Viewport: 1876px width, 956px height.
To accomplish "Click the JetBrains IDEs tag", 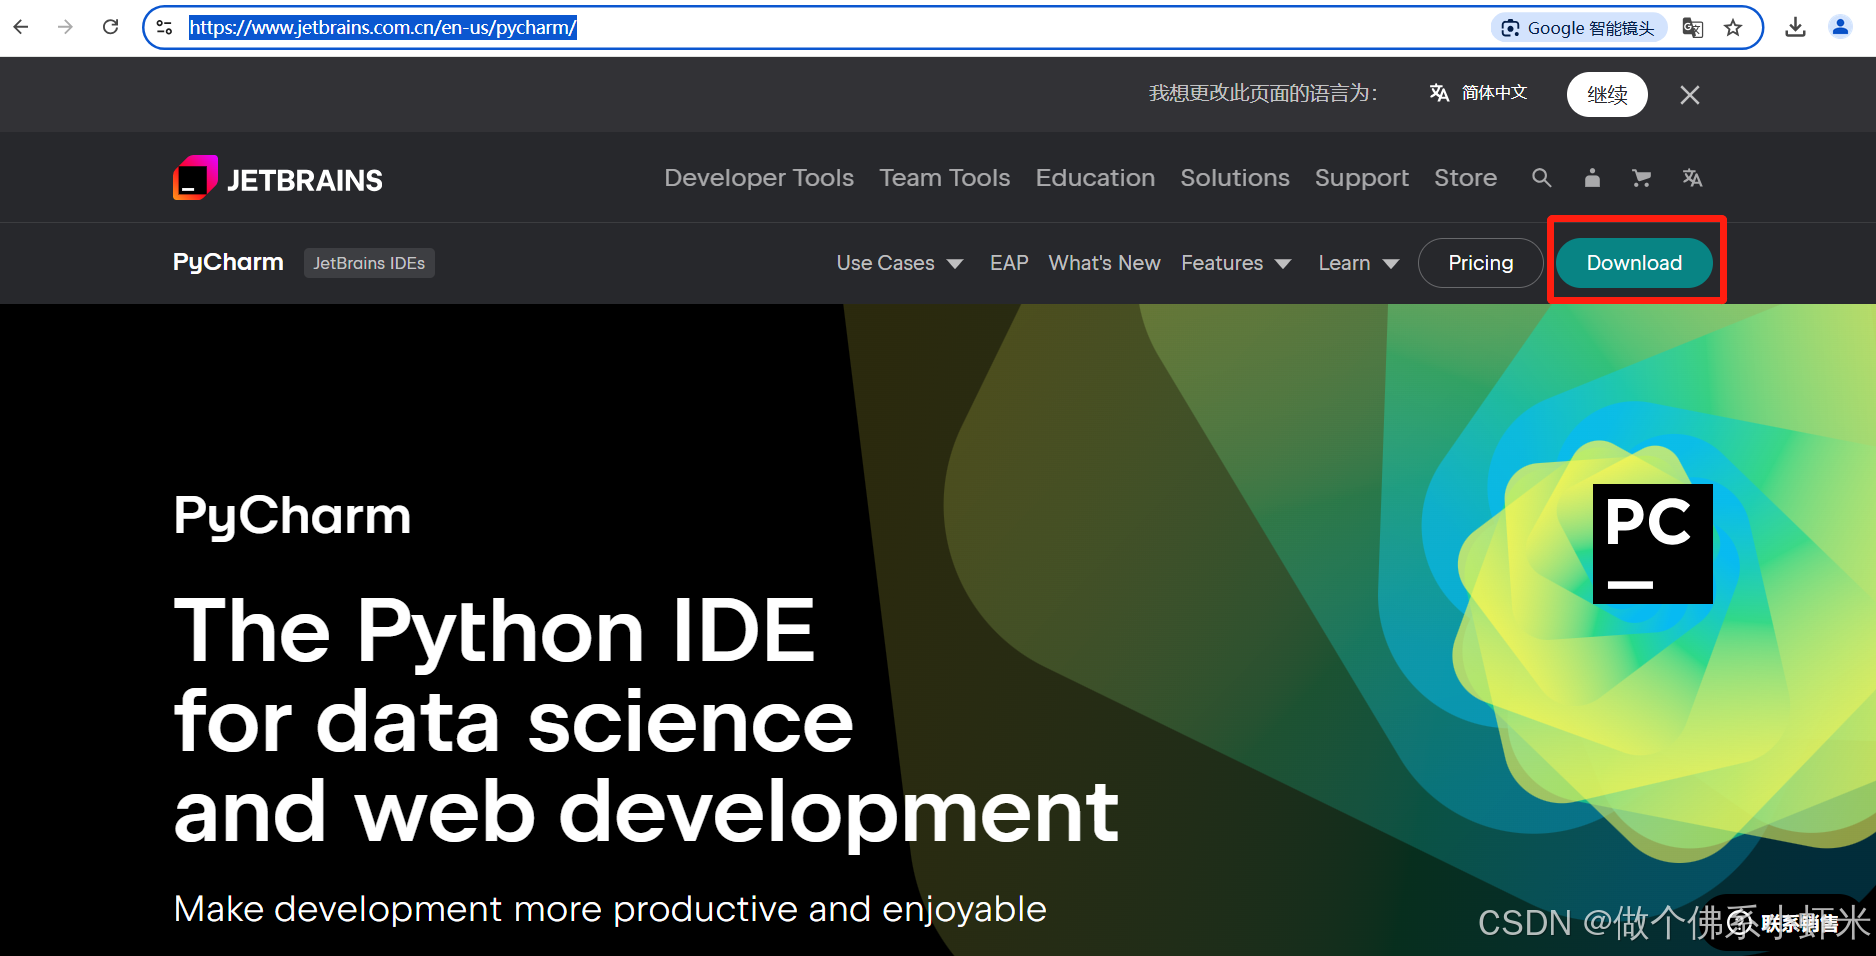I will point(369,263).
